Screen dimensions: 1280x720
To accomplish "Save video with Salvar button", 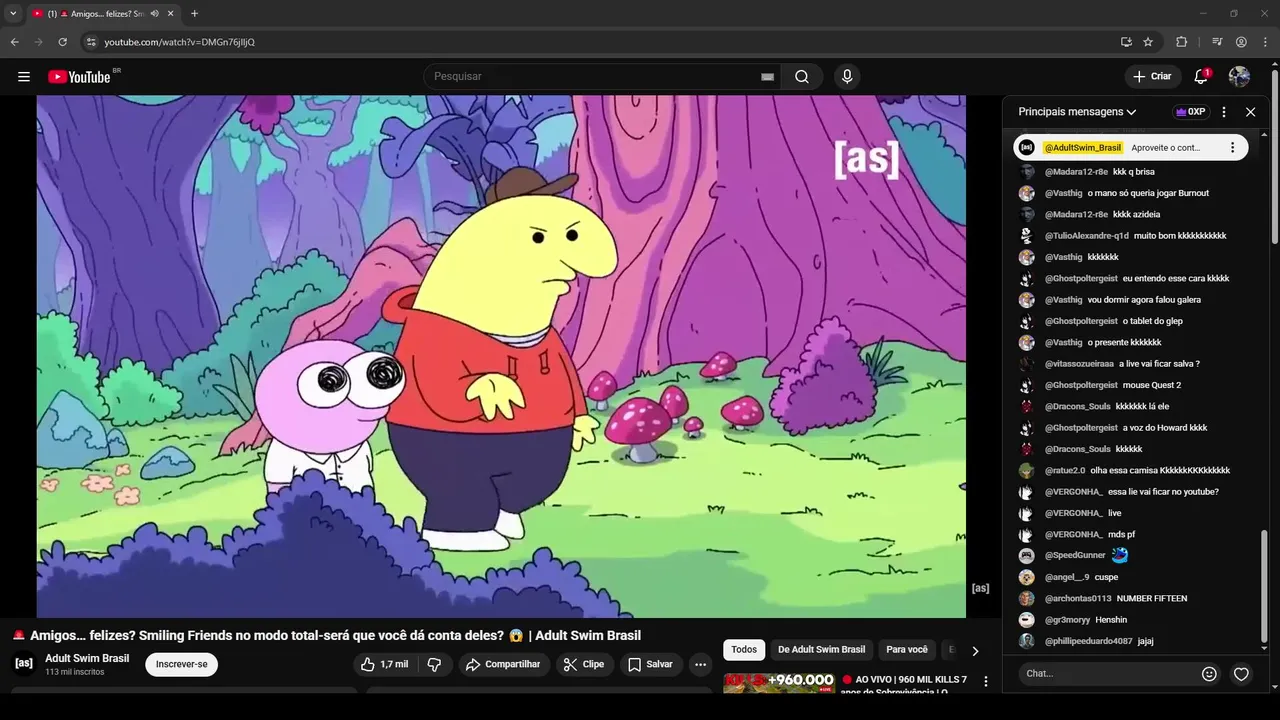I will [650, 664].
